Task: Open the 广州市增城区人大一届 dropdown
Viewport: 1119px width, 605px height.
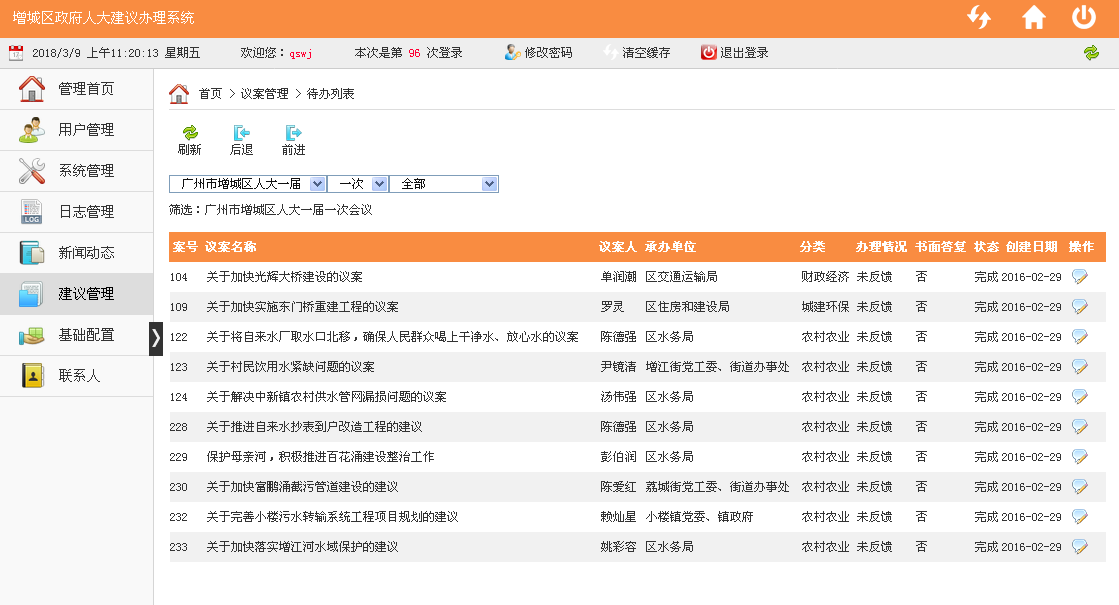Action: point(248,184)
